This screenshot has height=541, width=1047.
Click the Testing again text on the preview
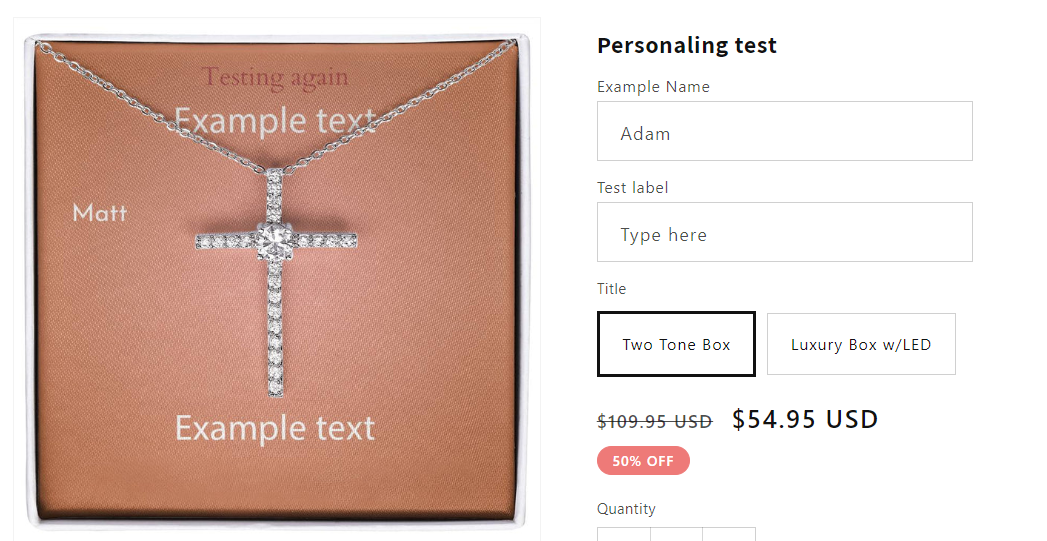point(275,77)
